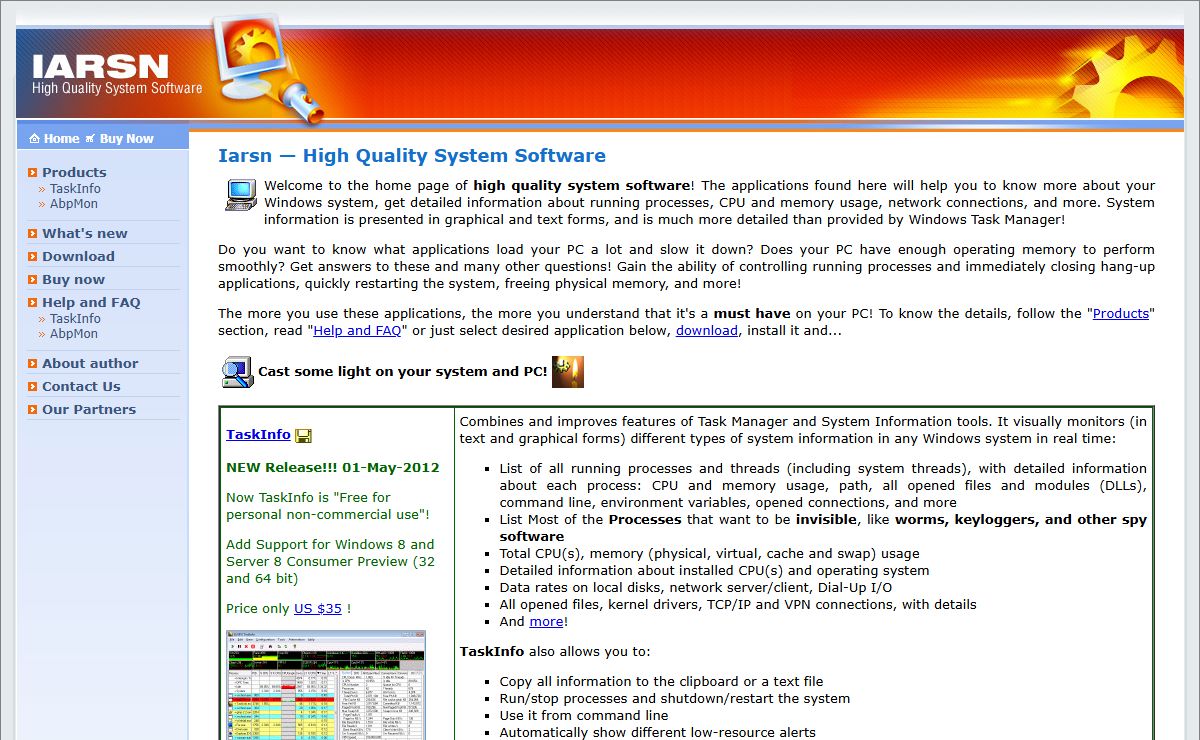Click the Cast some light on your system text
Viewport: 1200px width, 740px height.
click(x=403, y=371)
